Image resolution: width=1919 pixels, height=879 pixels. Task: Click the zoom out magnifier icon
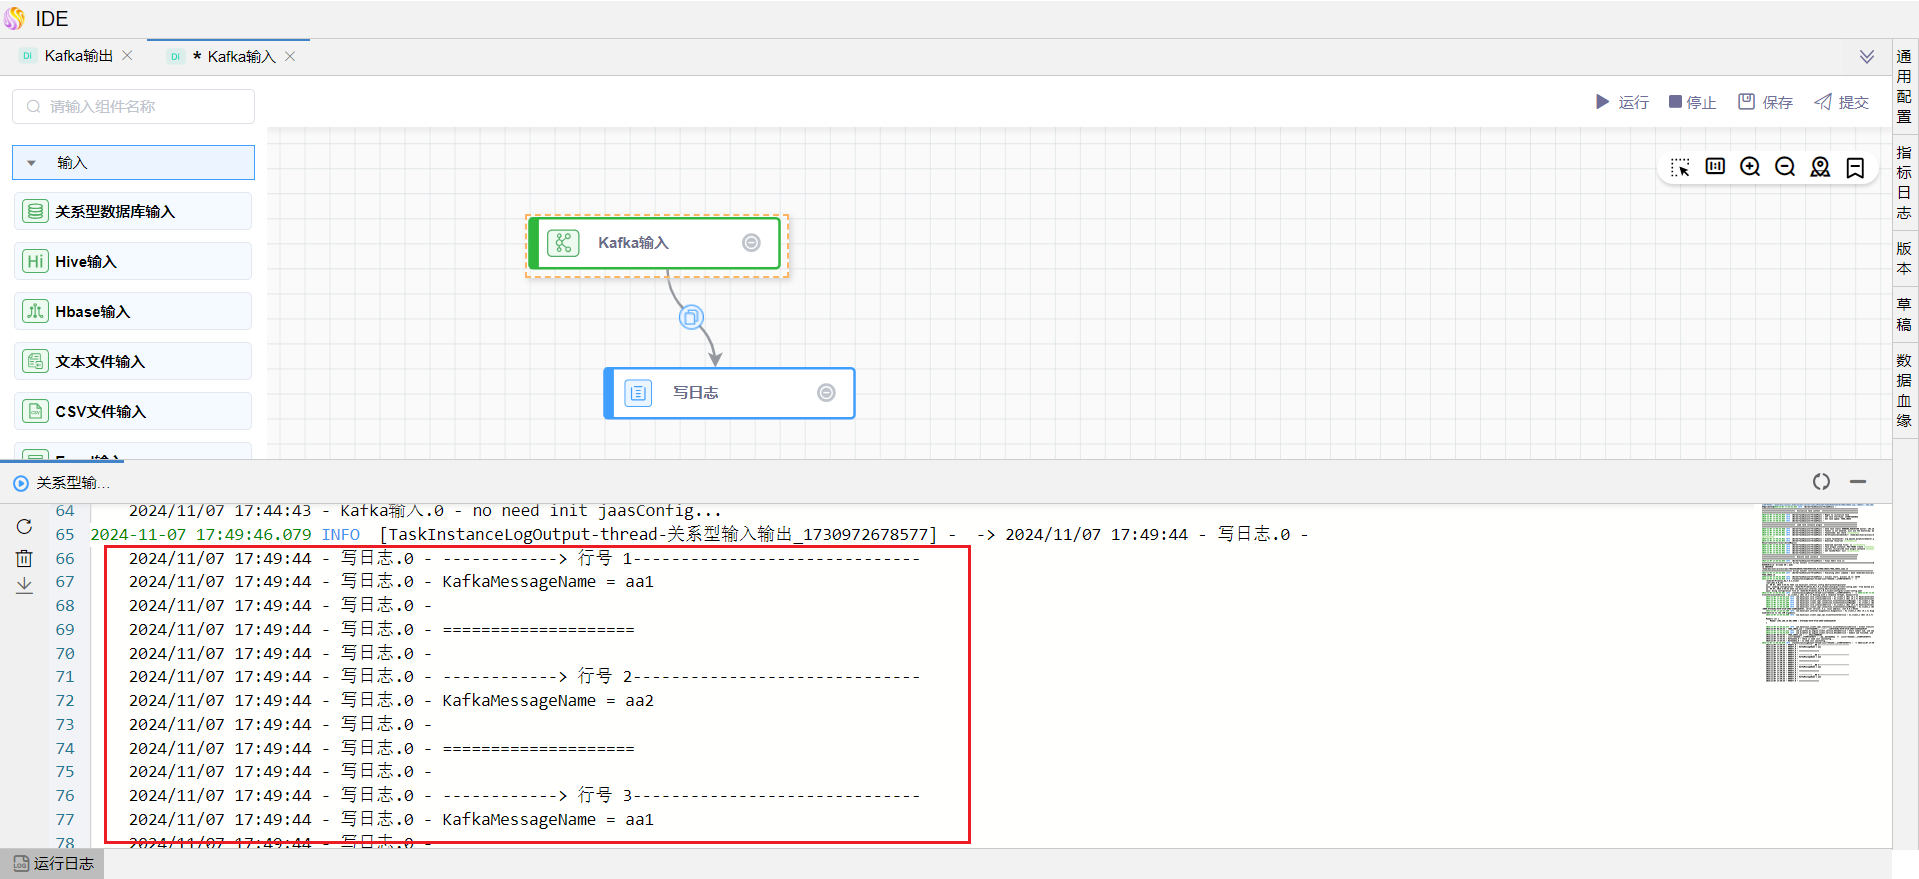click(x=1785, y=168)
